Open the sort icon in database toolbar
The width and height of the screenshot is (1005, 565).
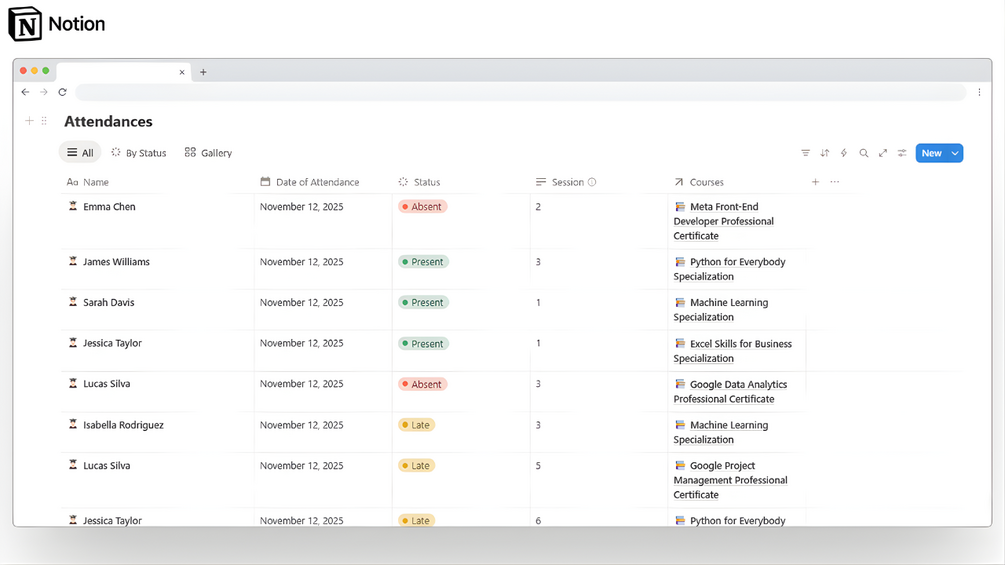(x=825, y=153)
